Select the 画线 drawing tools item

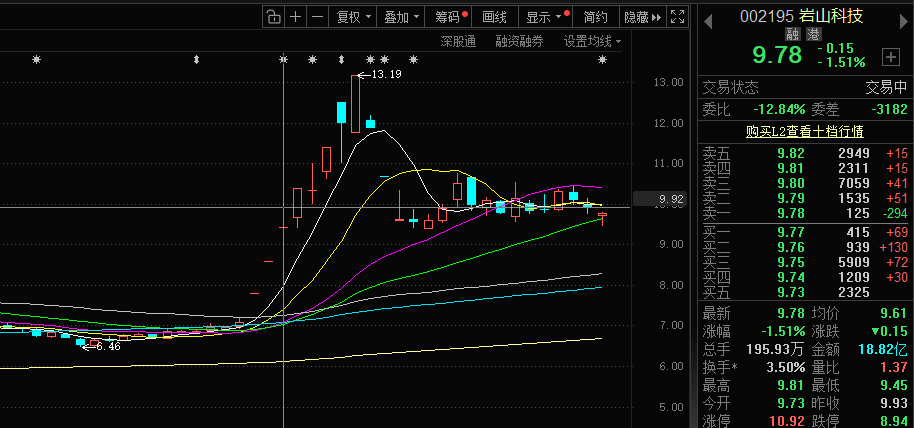pyautogui.click(x=494, y=16)
